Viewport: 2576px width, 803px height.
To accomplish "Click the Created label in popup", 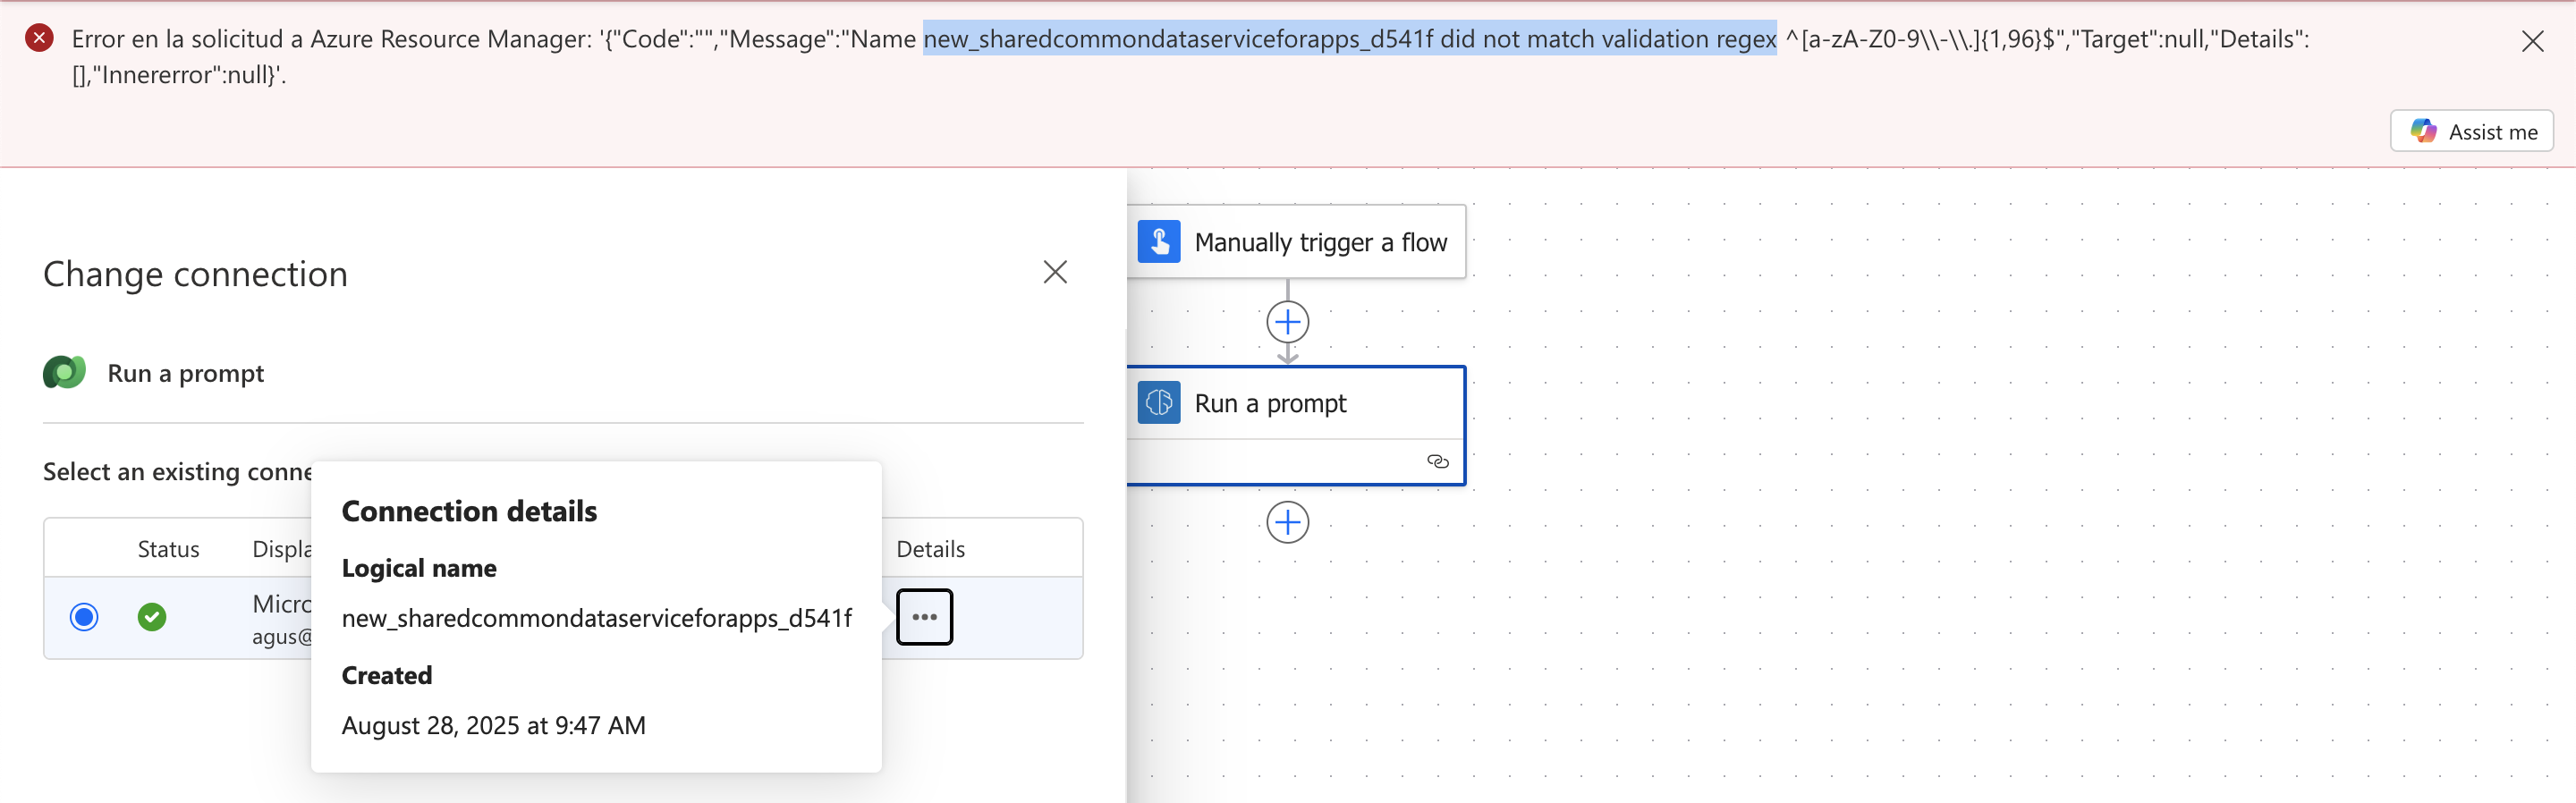I will click(x=387, y=675).
